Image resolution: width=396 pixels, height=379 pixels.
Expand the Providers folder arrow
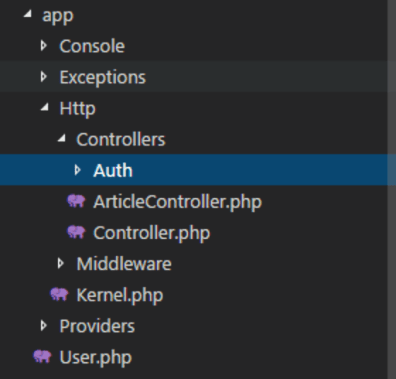(43, 326)
